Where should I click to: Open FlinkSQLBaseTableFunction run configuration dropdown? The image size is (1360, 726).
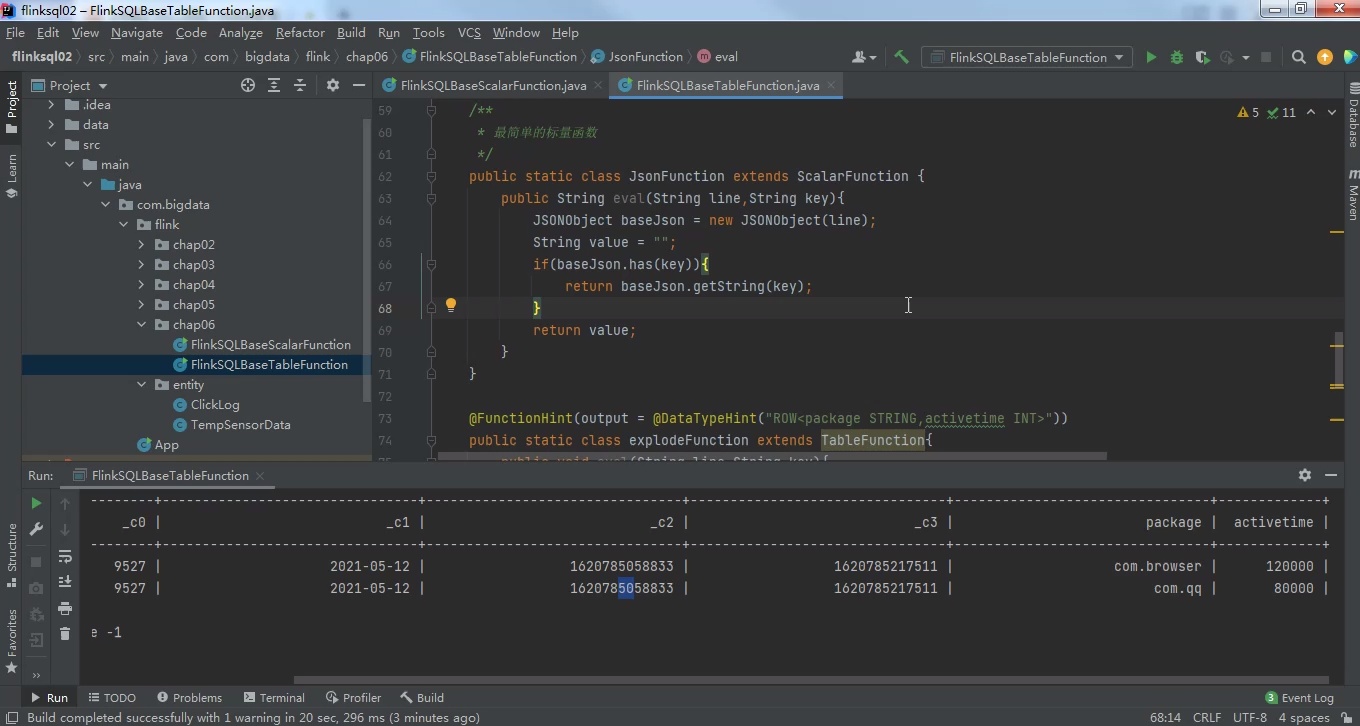click(1028, 57)
